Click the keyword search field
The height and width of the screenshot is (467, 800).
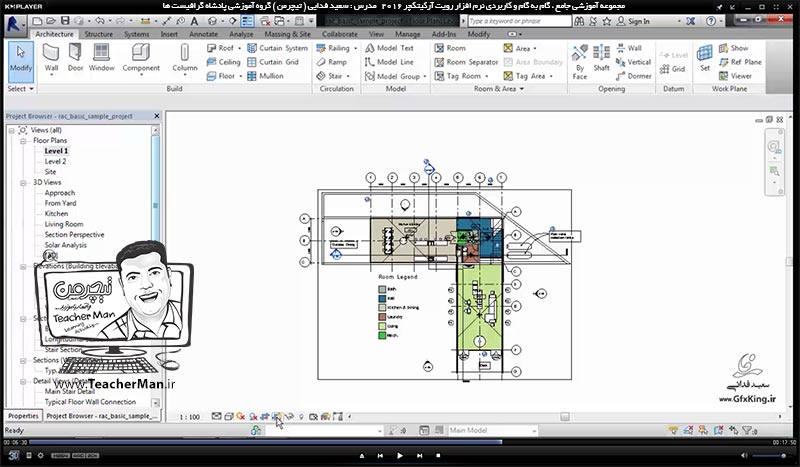pos(519,21)
